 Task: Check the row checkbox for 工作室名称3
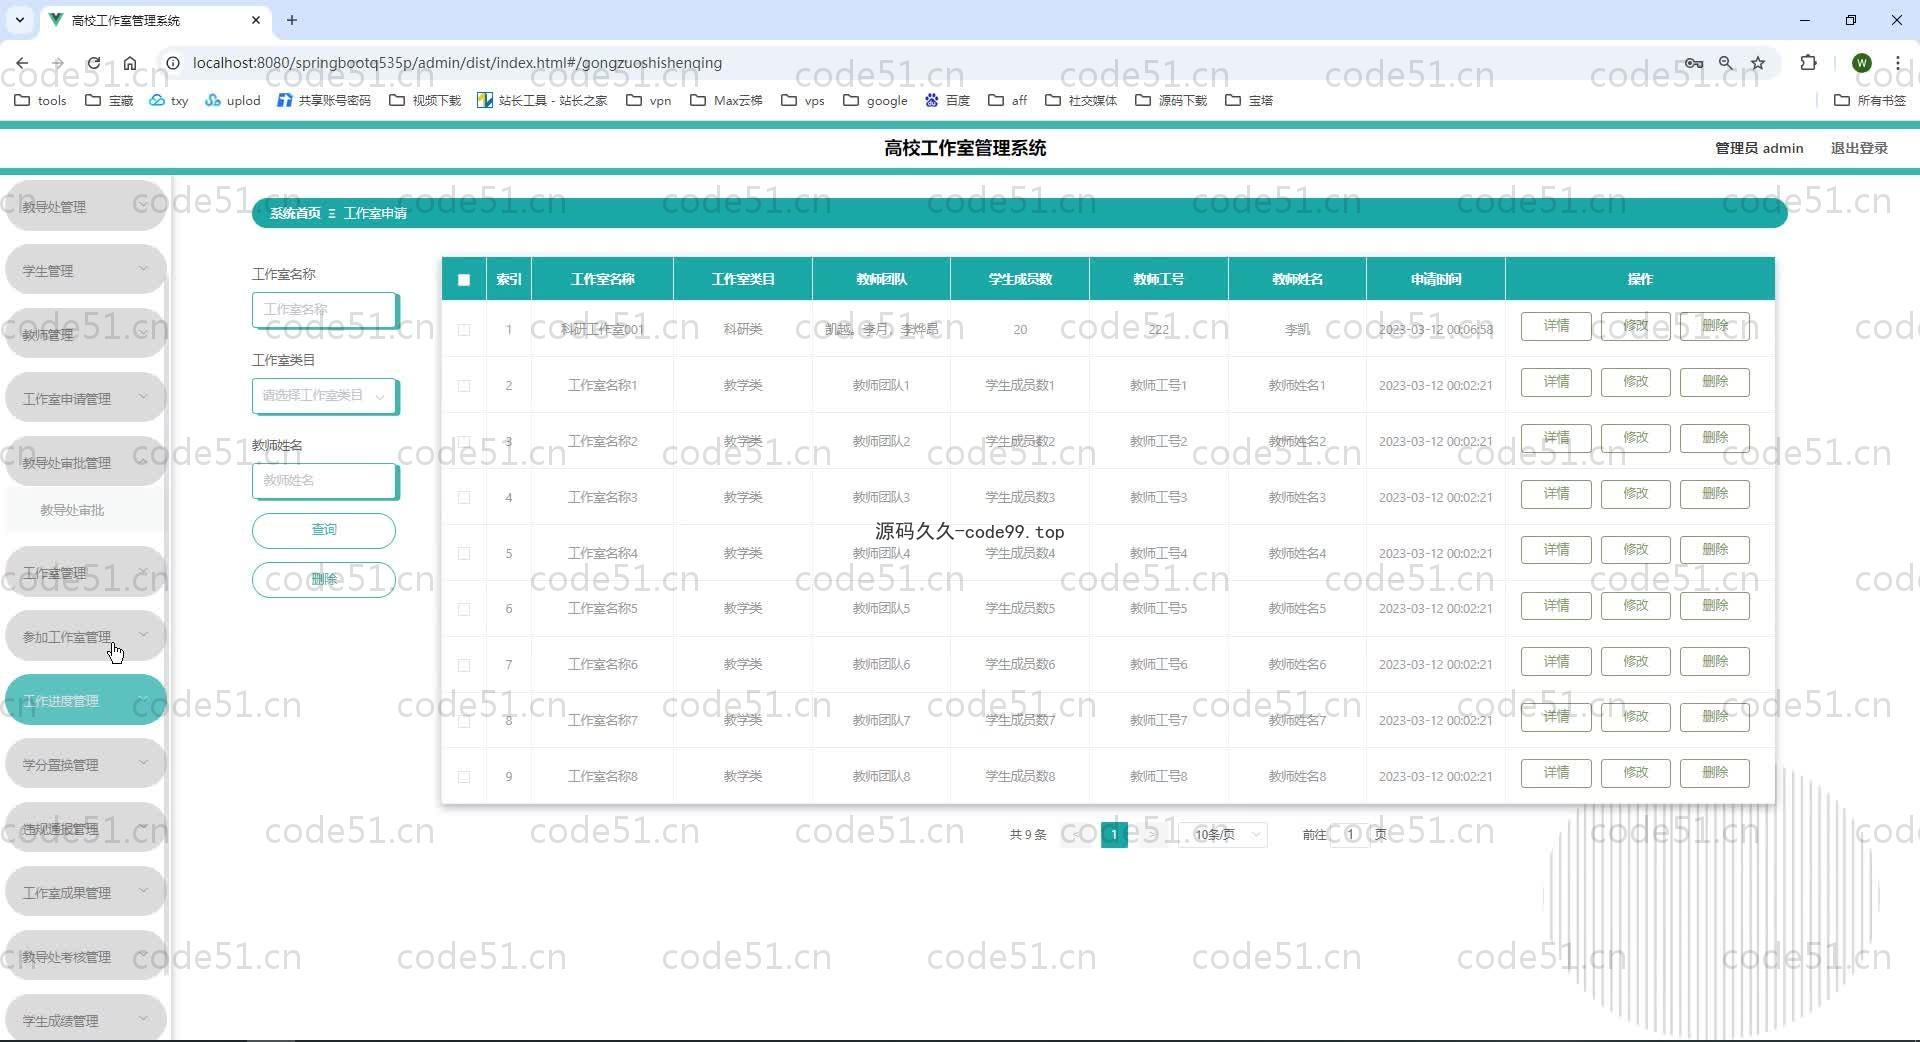[464, 497]
